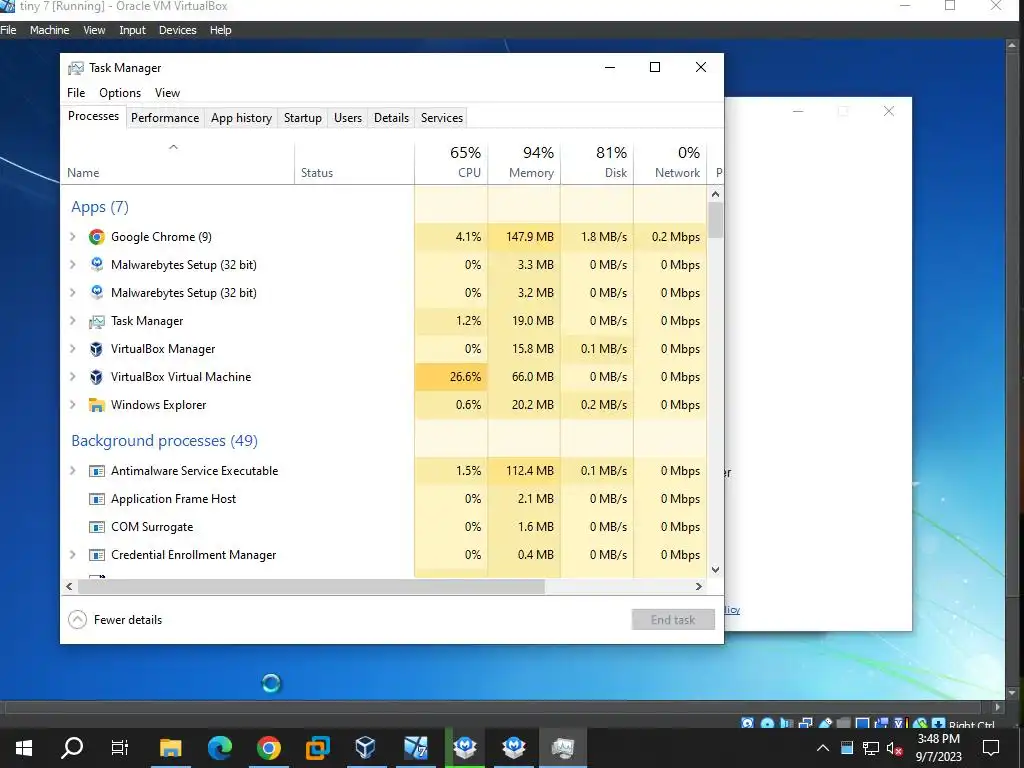Open VirtualBox's Machine menu
The width and height of the screenshot is (1024, 768).
click(x=50, y=30)
